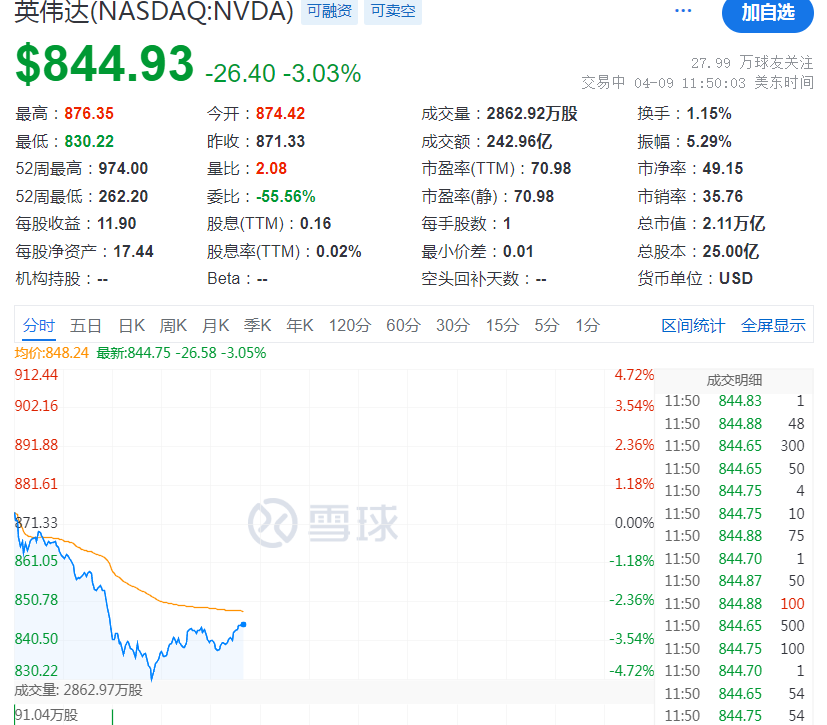Switch chart to 60分 interval

click(403, 325)
